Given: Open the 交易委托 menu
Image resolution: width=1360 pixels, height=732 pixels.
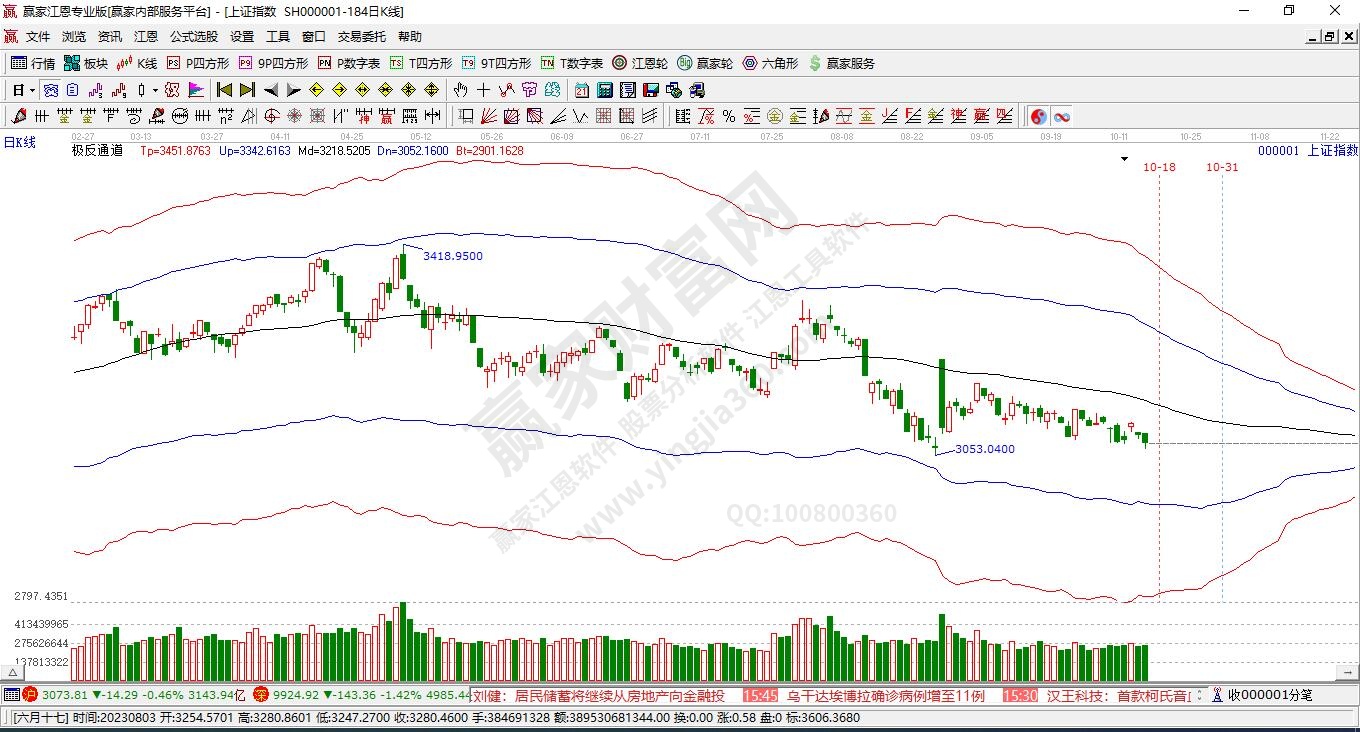Looking at the screenshot, I should coord(361,37).
